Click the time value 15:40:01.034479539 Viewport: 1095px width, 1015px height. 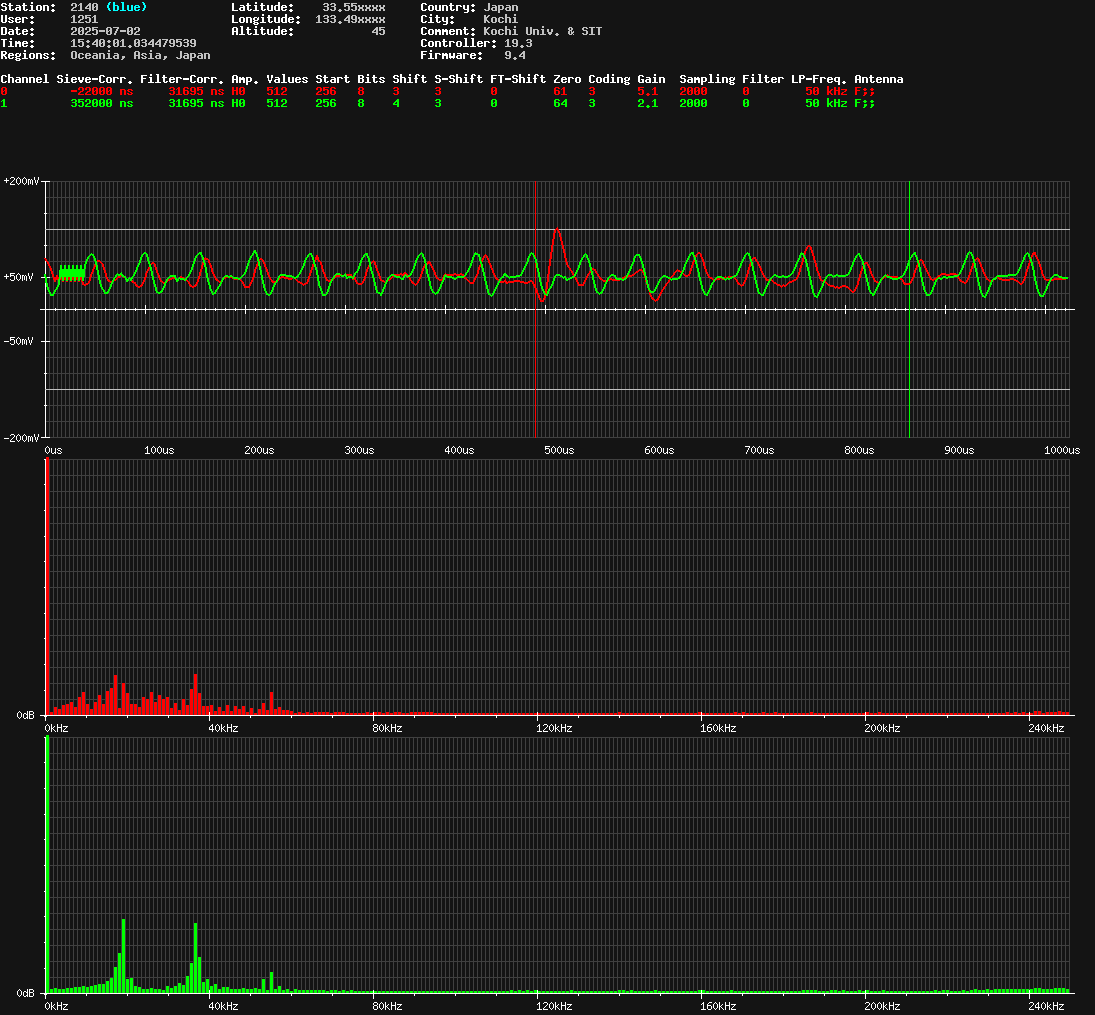point(133,43)
